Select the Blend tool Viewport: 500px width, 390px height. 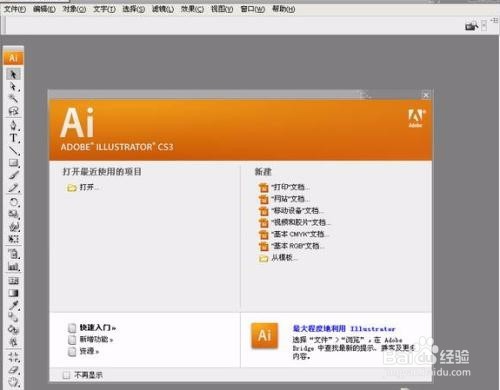coord(13,317)
